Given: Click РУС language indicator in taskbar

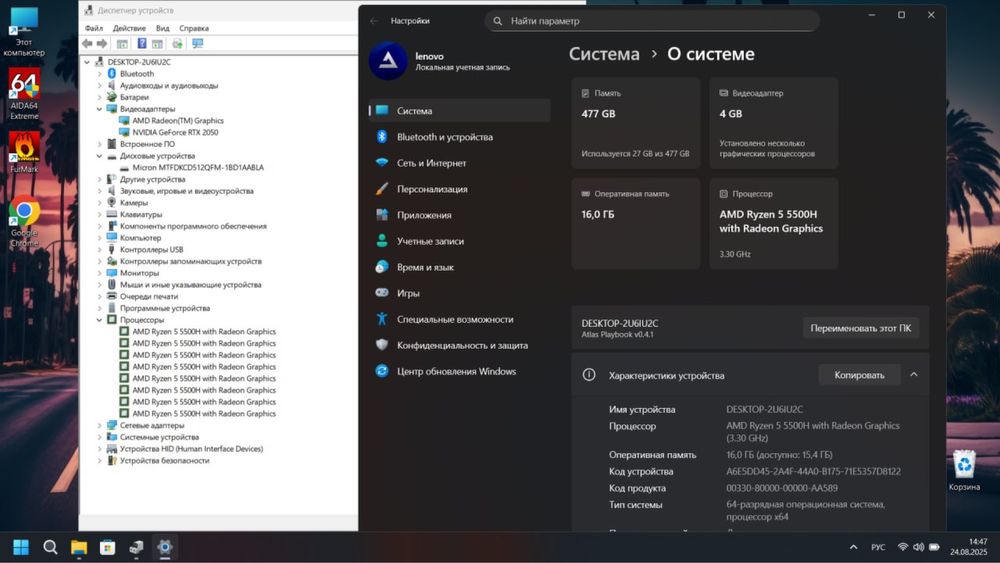Looking at the screenshot, I should (x=878, y=547).
